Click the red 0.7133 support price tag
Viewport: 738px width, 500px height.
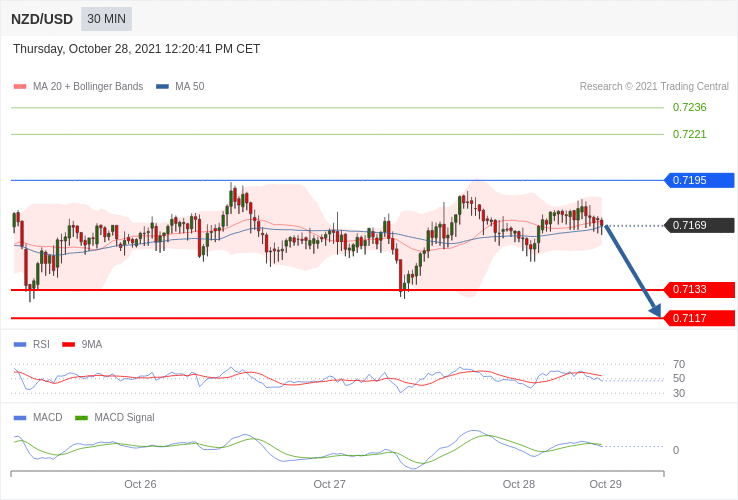click(699, 290)
